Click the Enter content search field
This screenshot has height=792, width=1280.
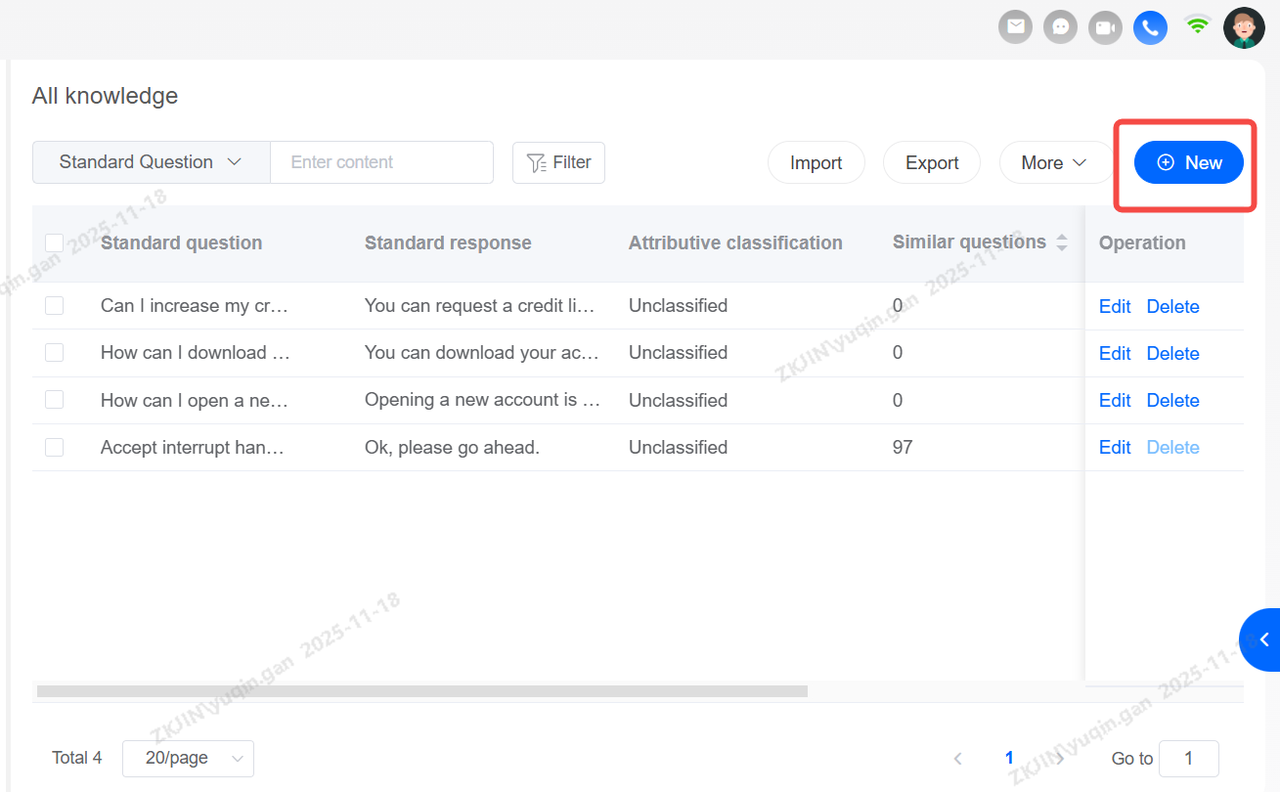[x=381, y=162]
